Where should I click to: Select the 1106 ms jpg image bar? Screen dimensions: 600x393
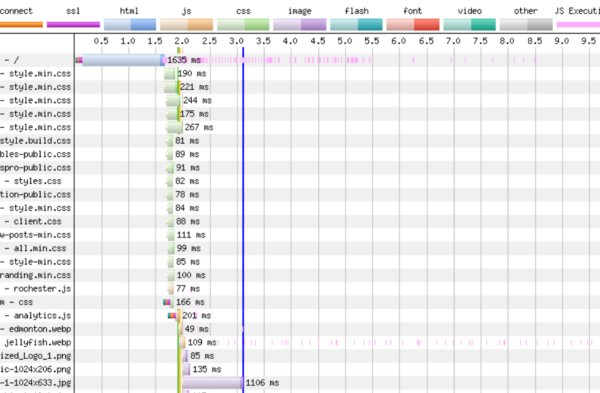coord(213,383)
